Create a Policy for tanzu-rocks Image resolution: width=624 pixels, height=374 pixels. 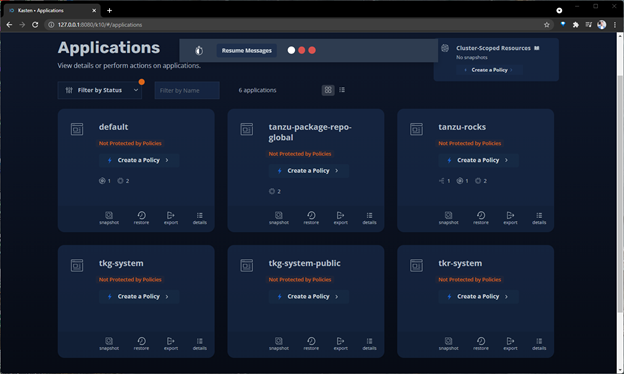tap(478, 160)
